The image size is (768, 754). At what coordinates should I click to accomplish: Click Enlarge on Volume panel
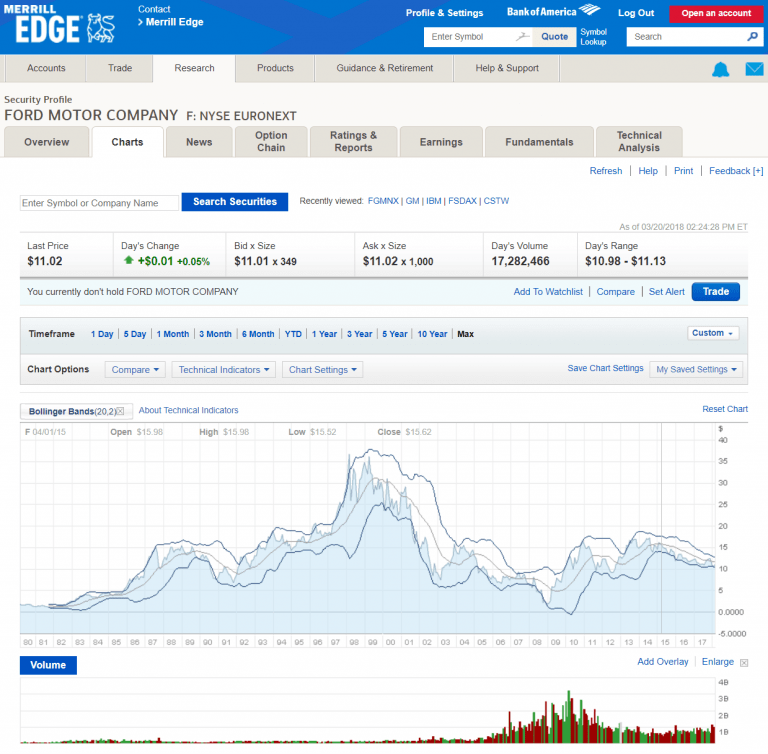(718, 662)
